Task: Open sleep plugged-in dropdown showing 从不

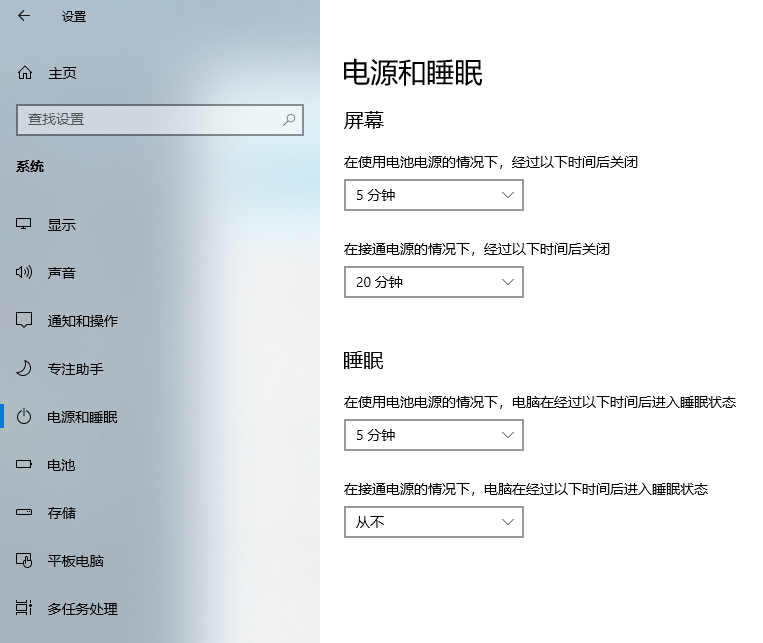Action: (x=434, y=522)
